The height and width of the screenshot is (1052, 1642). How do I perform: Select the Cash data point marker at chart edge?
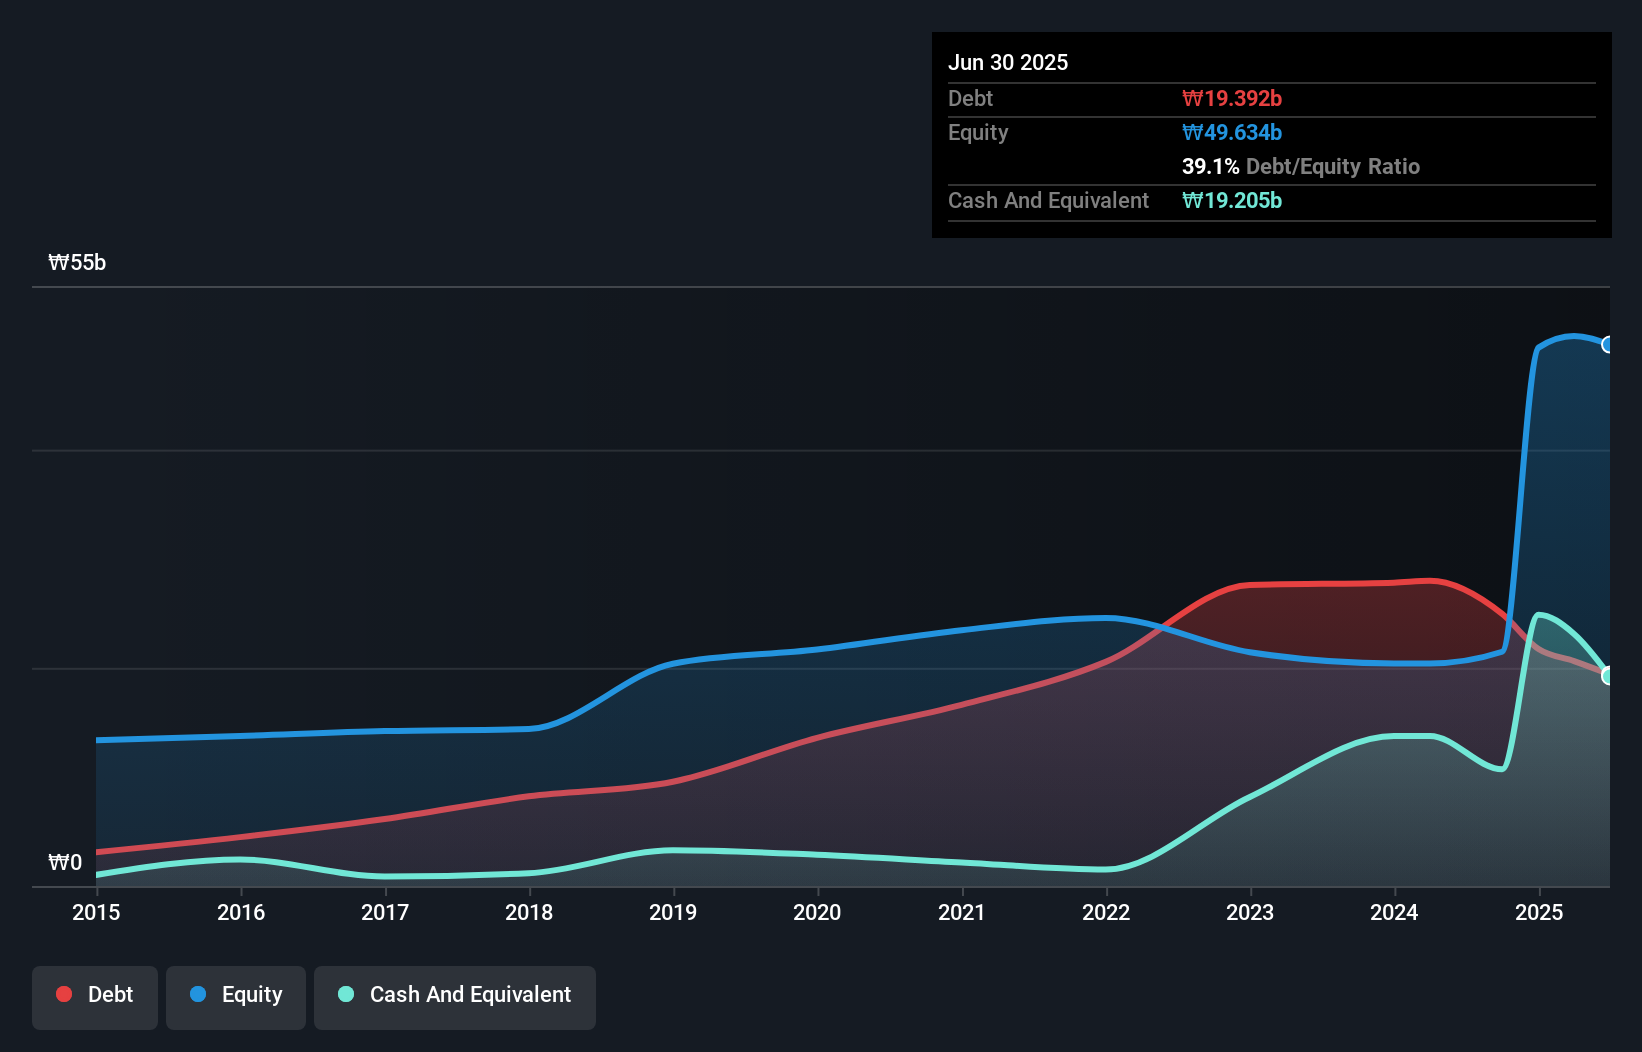1610,676
